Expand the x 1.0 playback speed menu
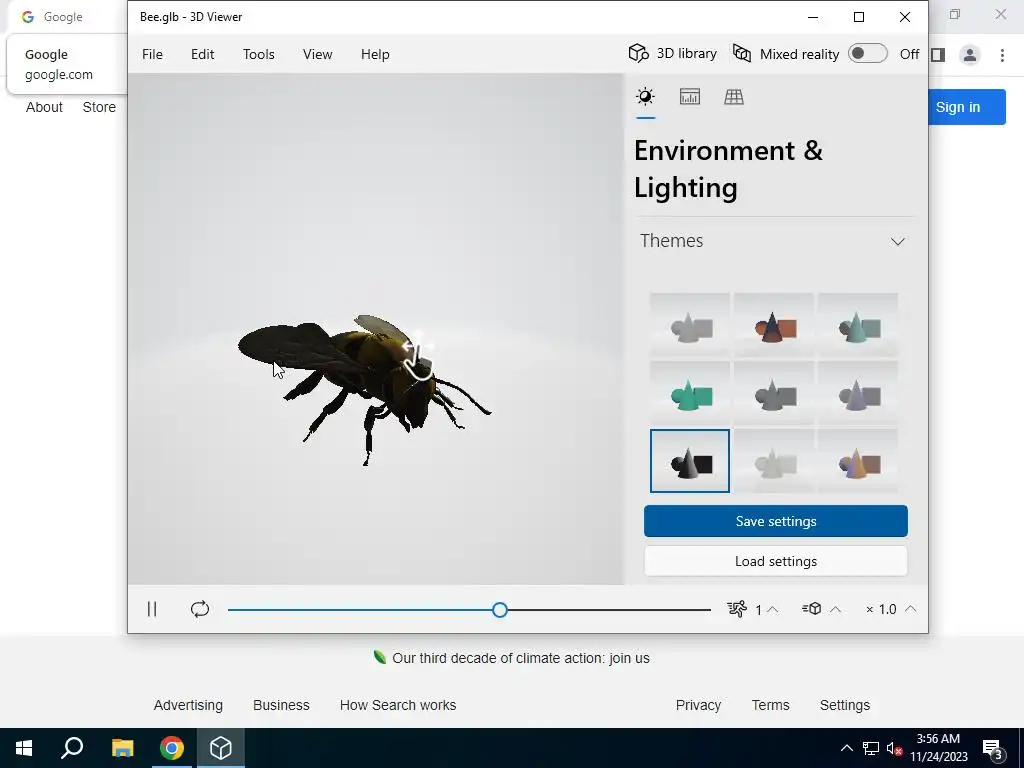The height and width of the screenshot is (768, 1024). pyautogui.click(x=891, y=609)
